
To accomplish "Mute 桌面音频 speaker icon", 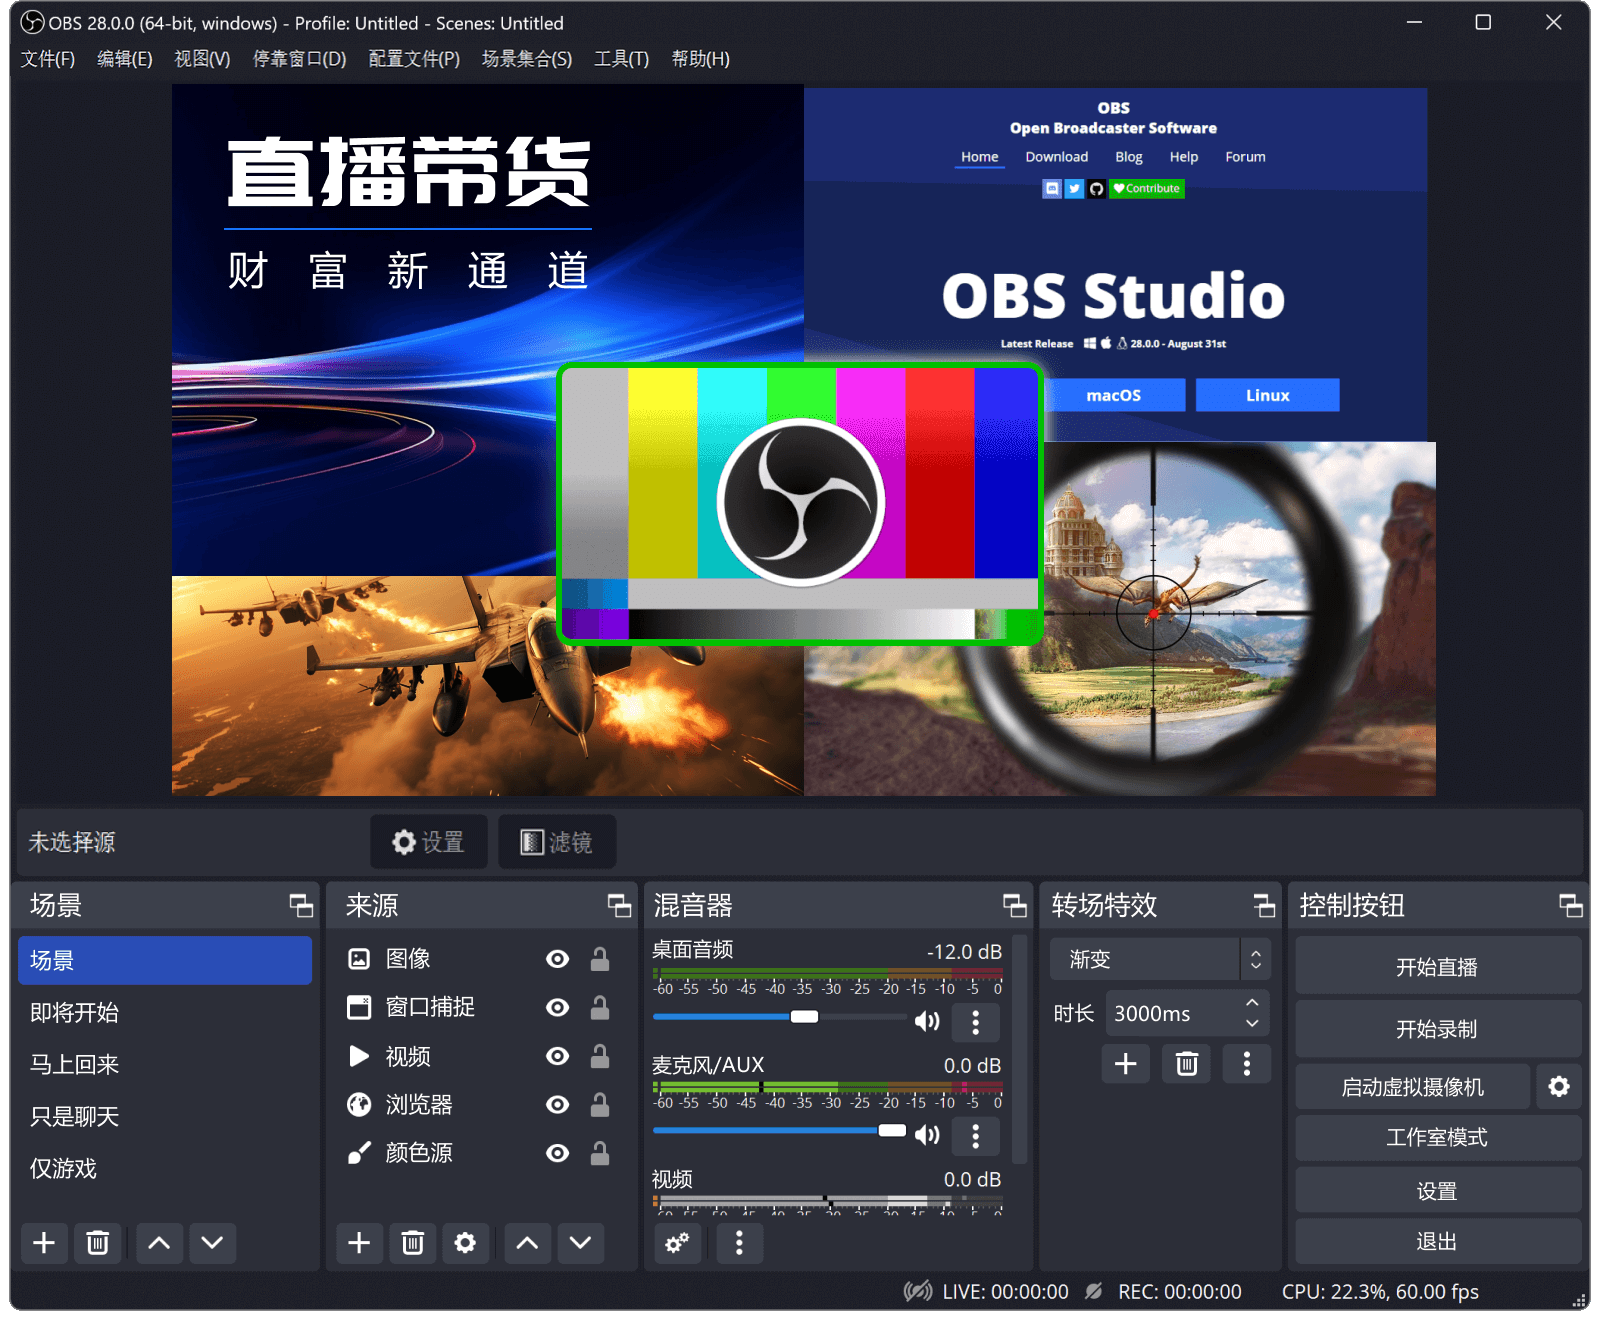I will (x=927, y=1021).
